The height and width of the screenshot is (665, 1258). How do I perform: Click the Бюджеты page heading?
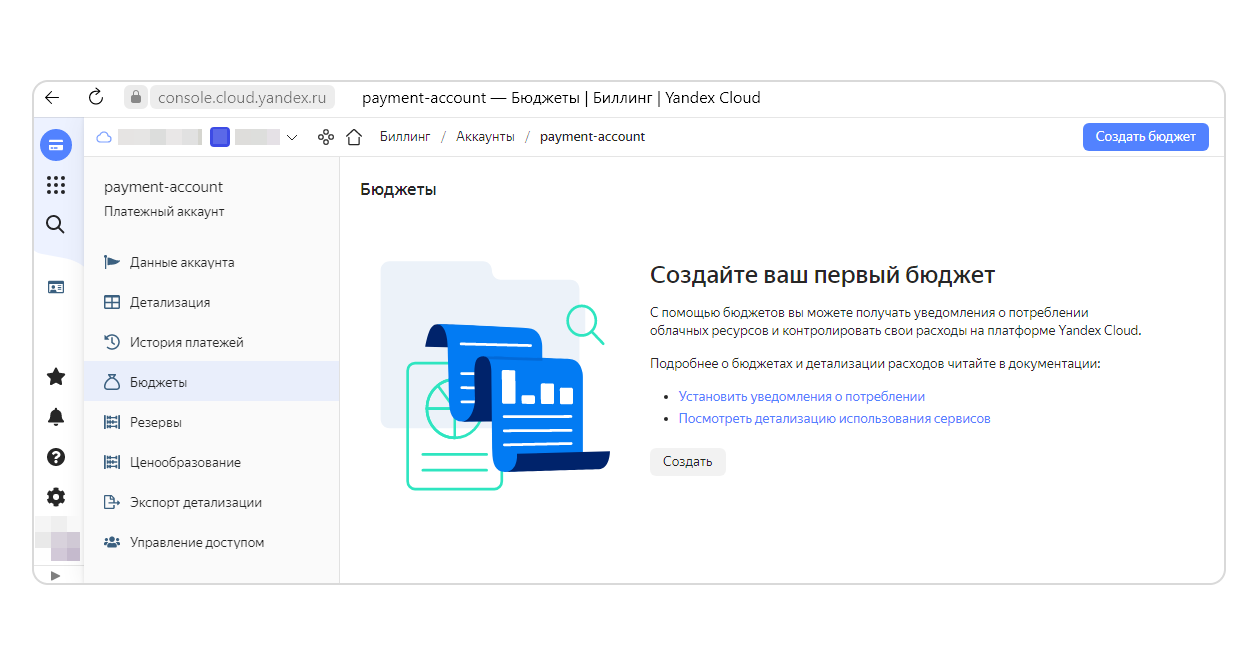398,190
